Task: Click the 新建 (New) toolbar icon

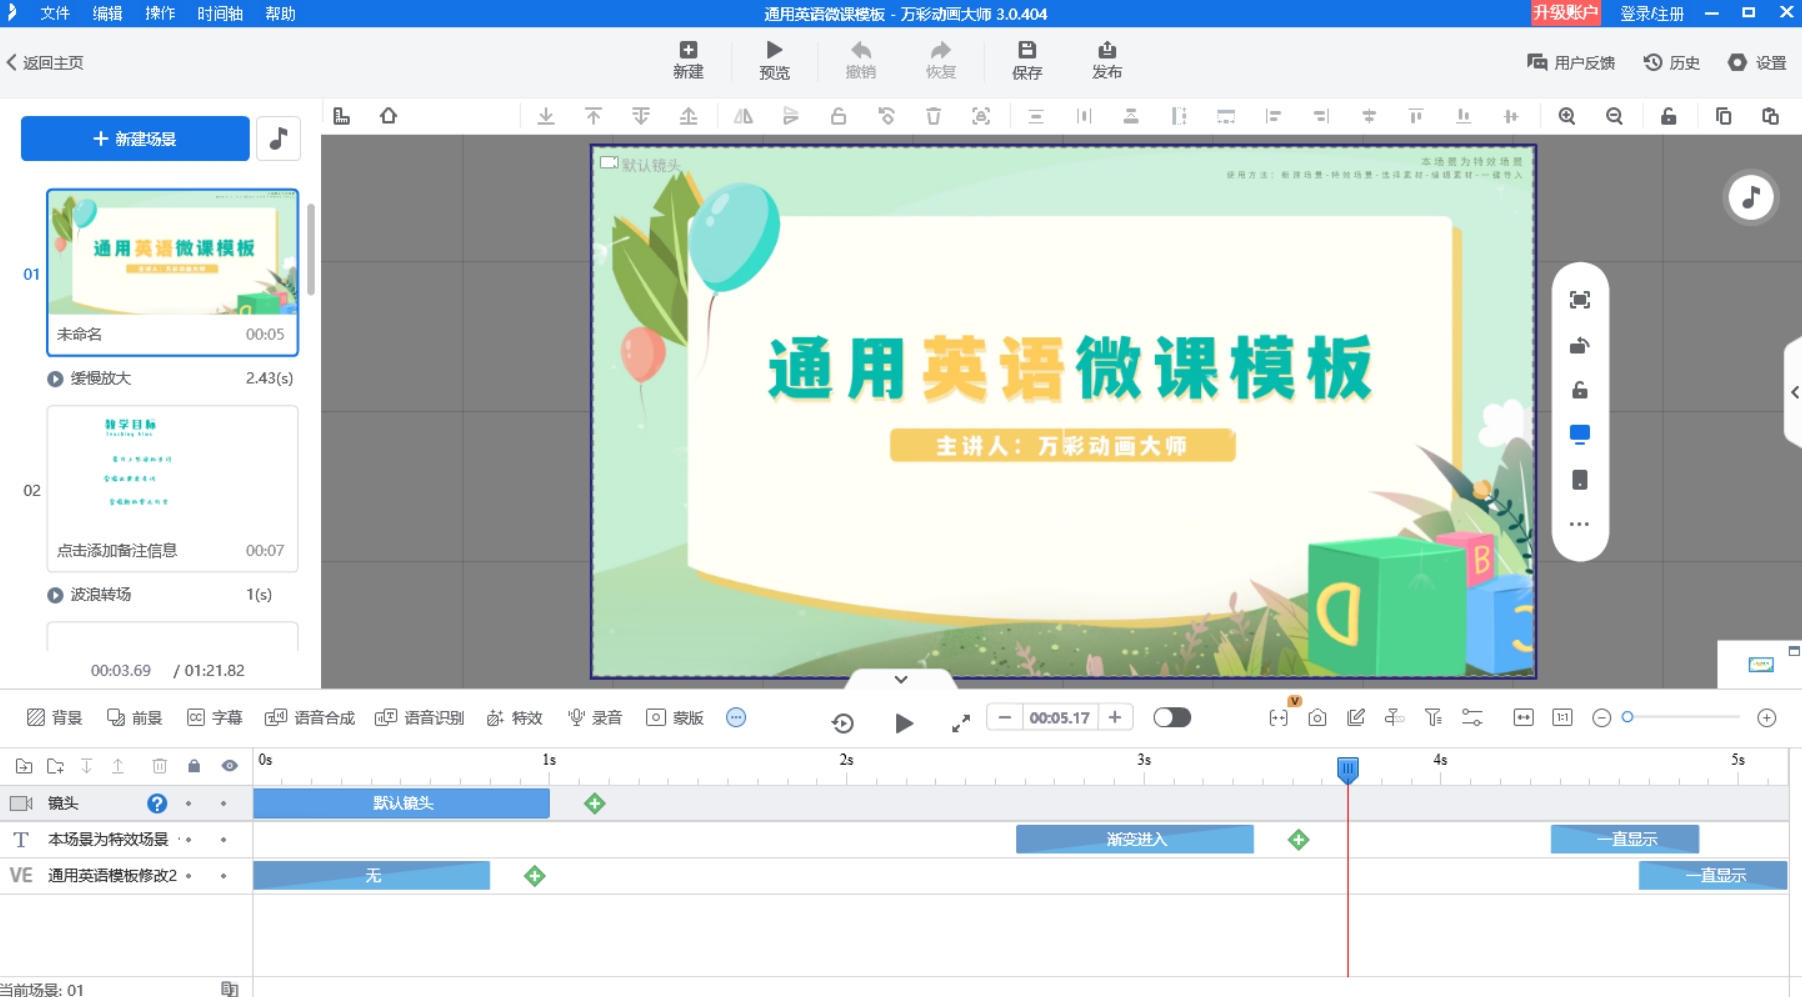Action: [x=688, y=50]
